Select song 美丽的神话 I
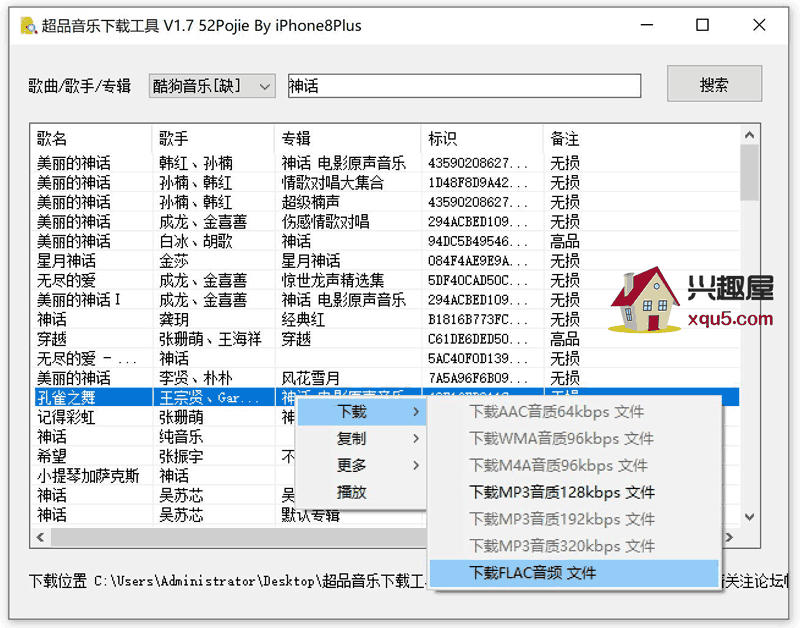The width and height of the screenshot is (800, 628). pos(385,299)
